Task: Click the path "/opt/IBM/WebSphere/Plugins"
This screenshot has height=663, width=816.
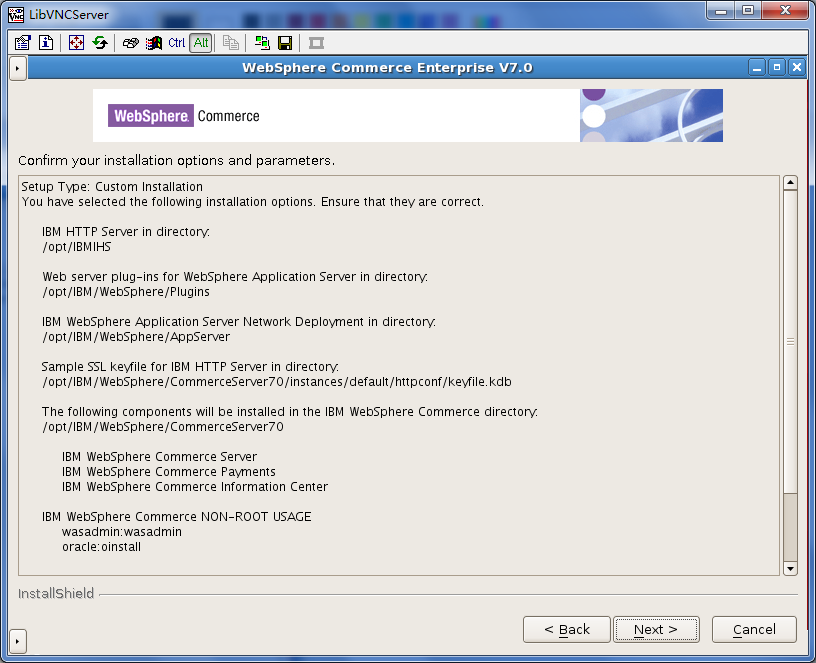Action: pyautogui.click(x=126, y=292)
